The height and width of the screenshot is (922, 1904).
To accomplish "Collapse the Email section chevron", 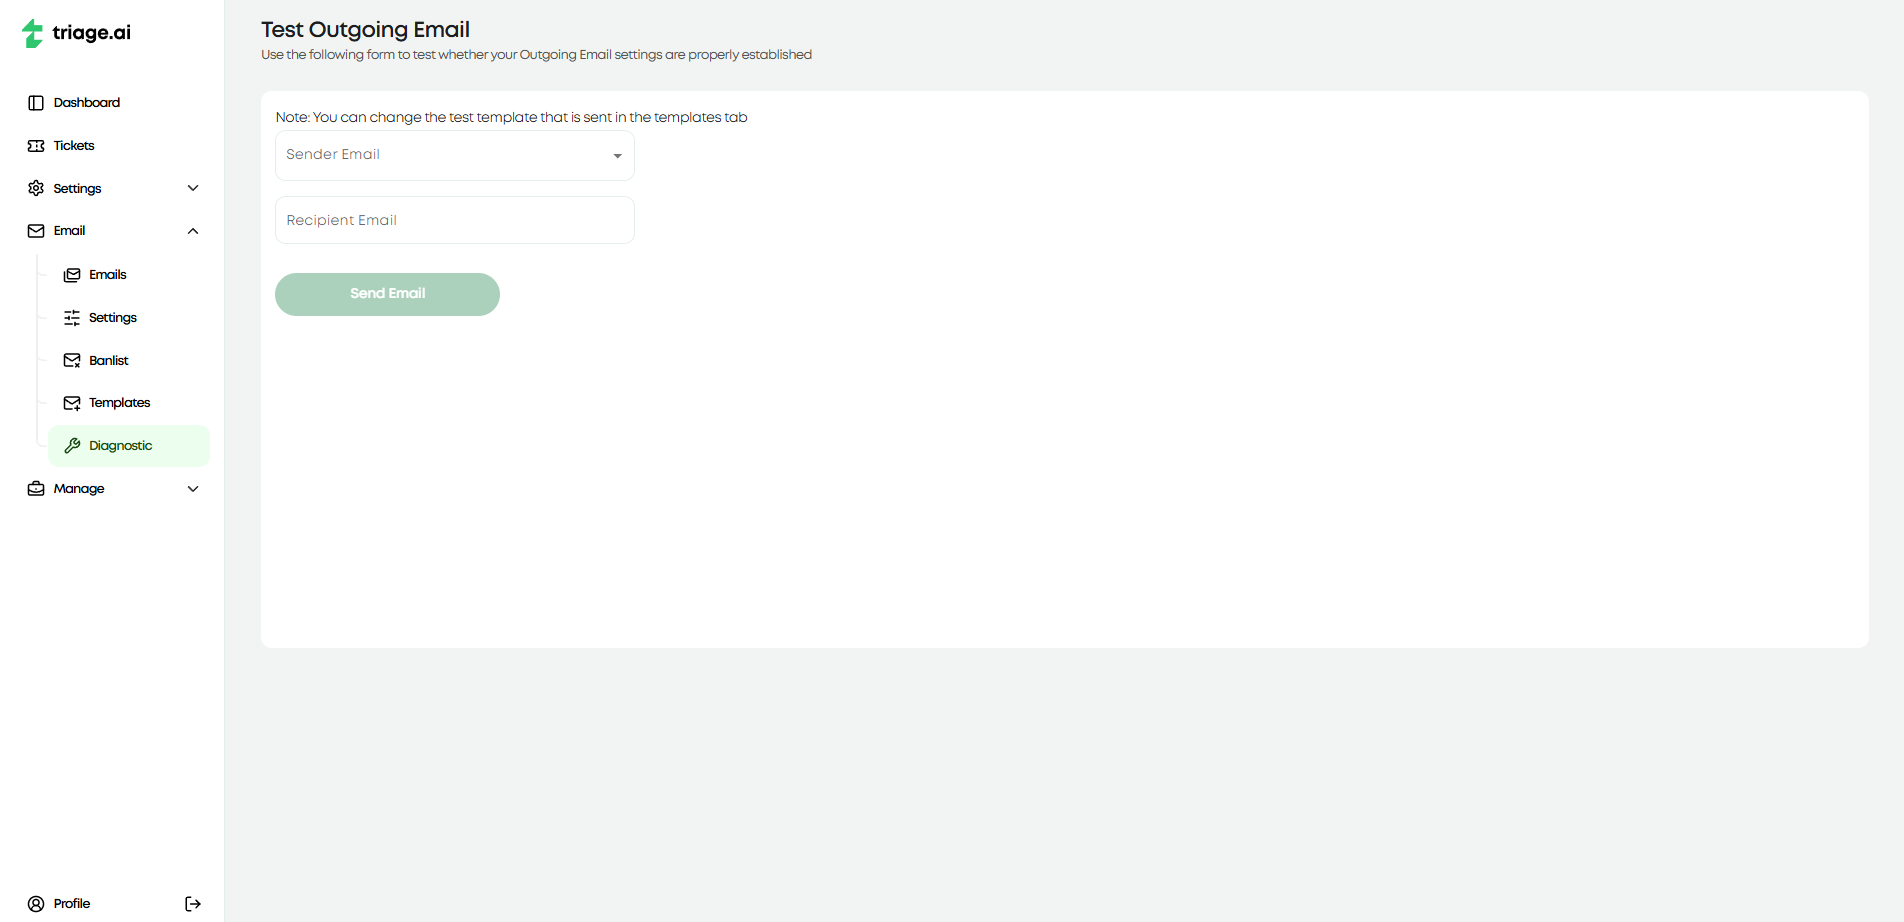I will click(x=192, y=230).
